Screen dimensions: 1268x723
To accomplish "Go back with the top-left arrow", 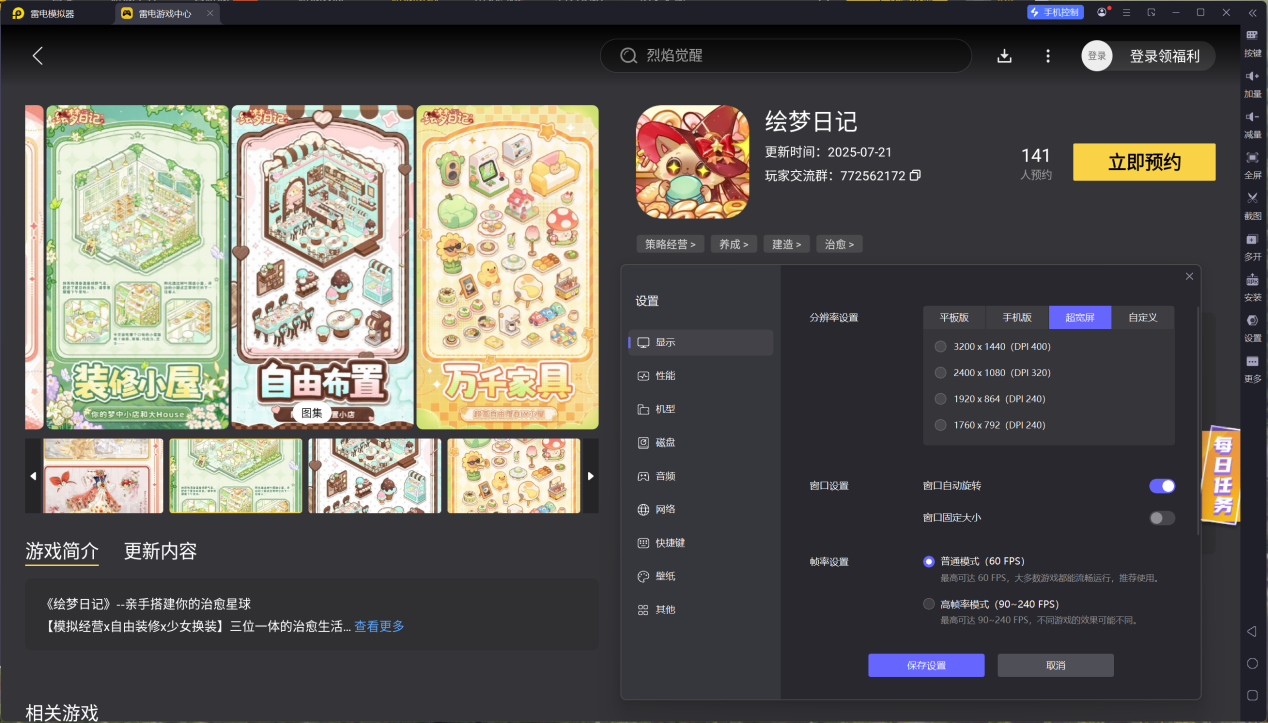I will [x=38, y=56].
